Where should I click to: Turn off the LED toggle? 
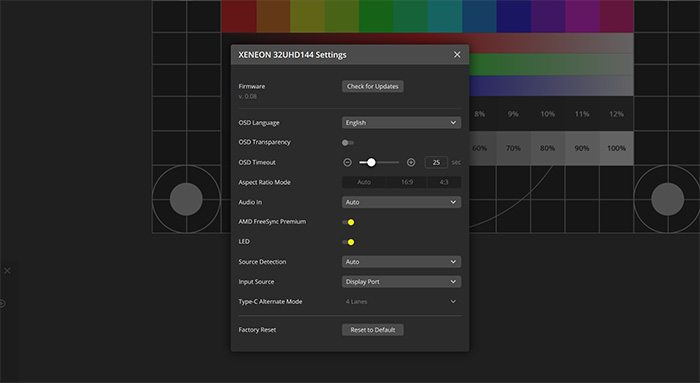[348, 242]
